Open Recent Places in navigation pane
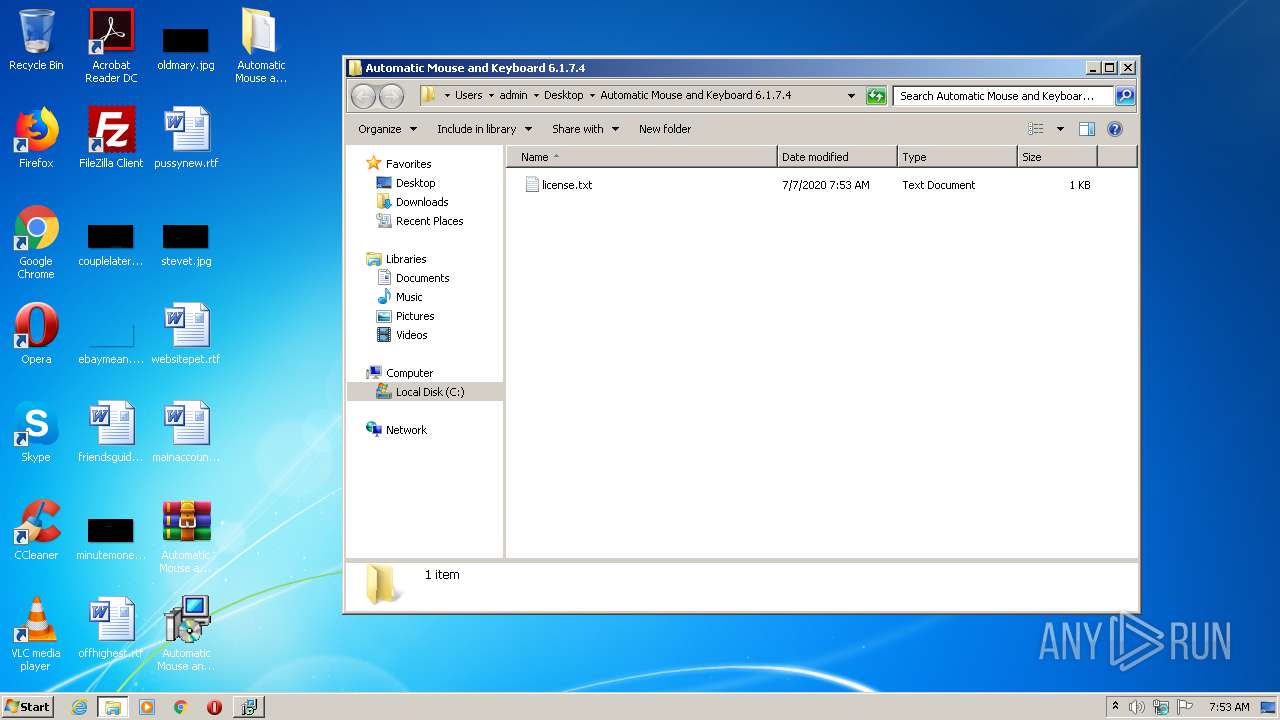The image size is (1280, 720). click(429, 221)
